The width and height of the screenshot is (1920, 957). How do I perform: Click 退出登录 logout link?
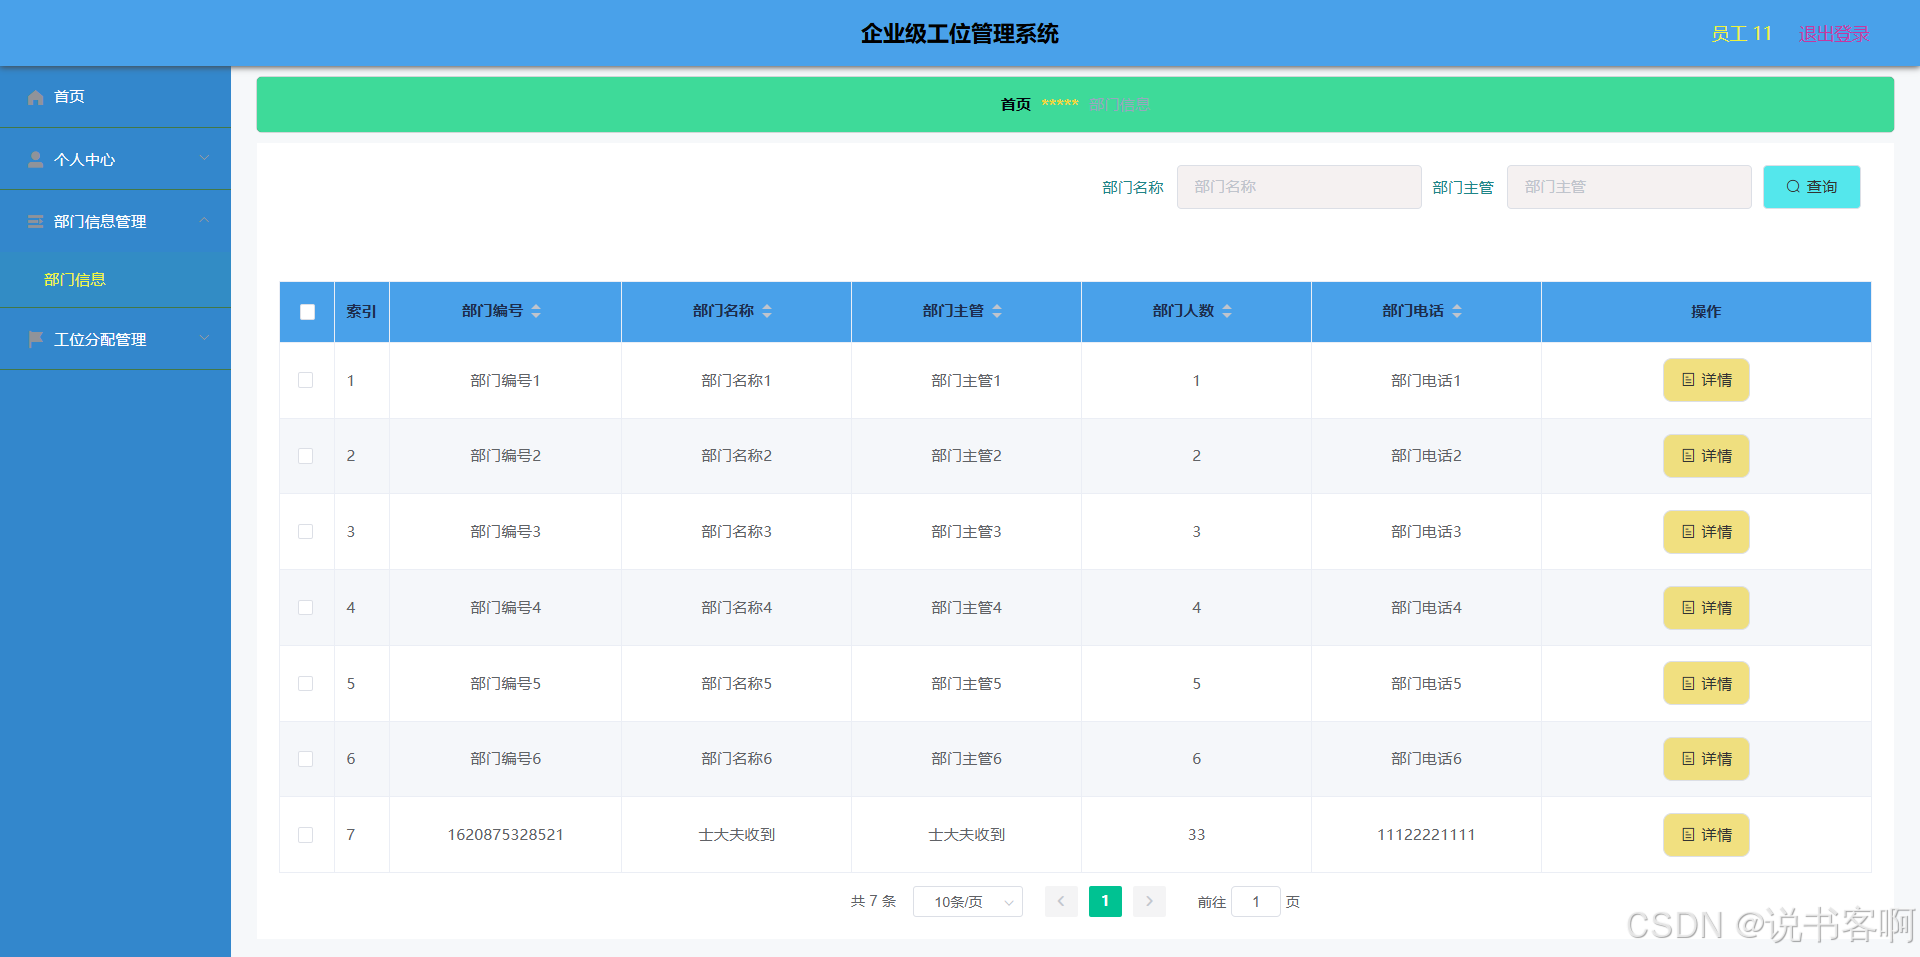coord(1834,34)
